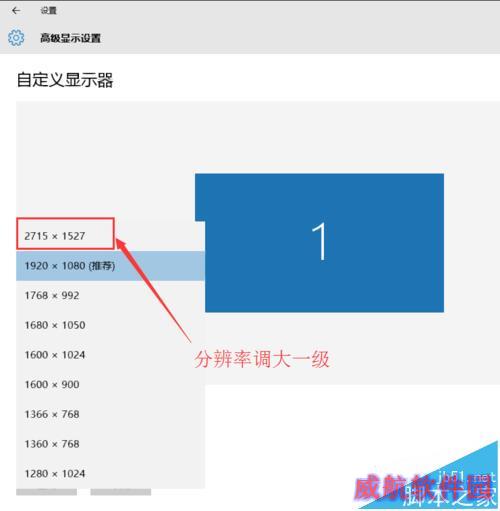Click the second gray button below the list
500x511 pixels.
pos(121,492)
